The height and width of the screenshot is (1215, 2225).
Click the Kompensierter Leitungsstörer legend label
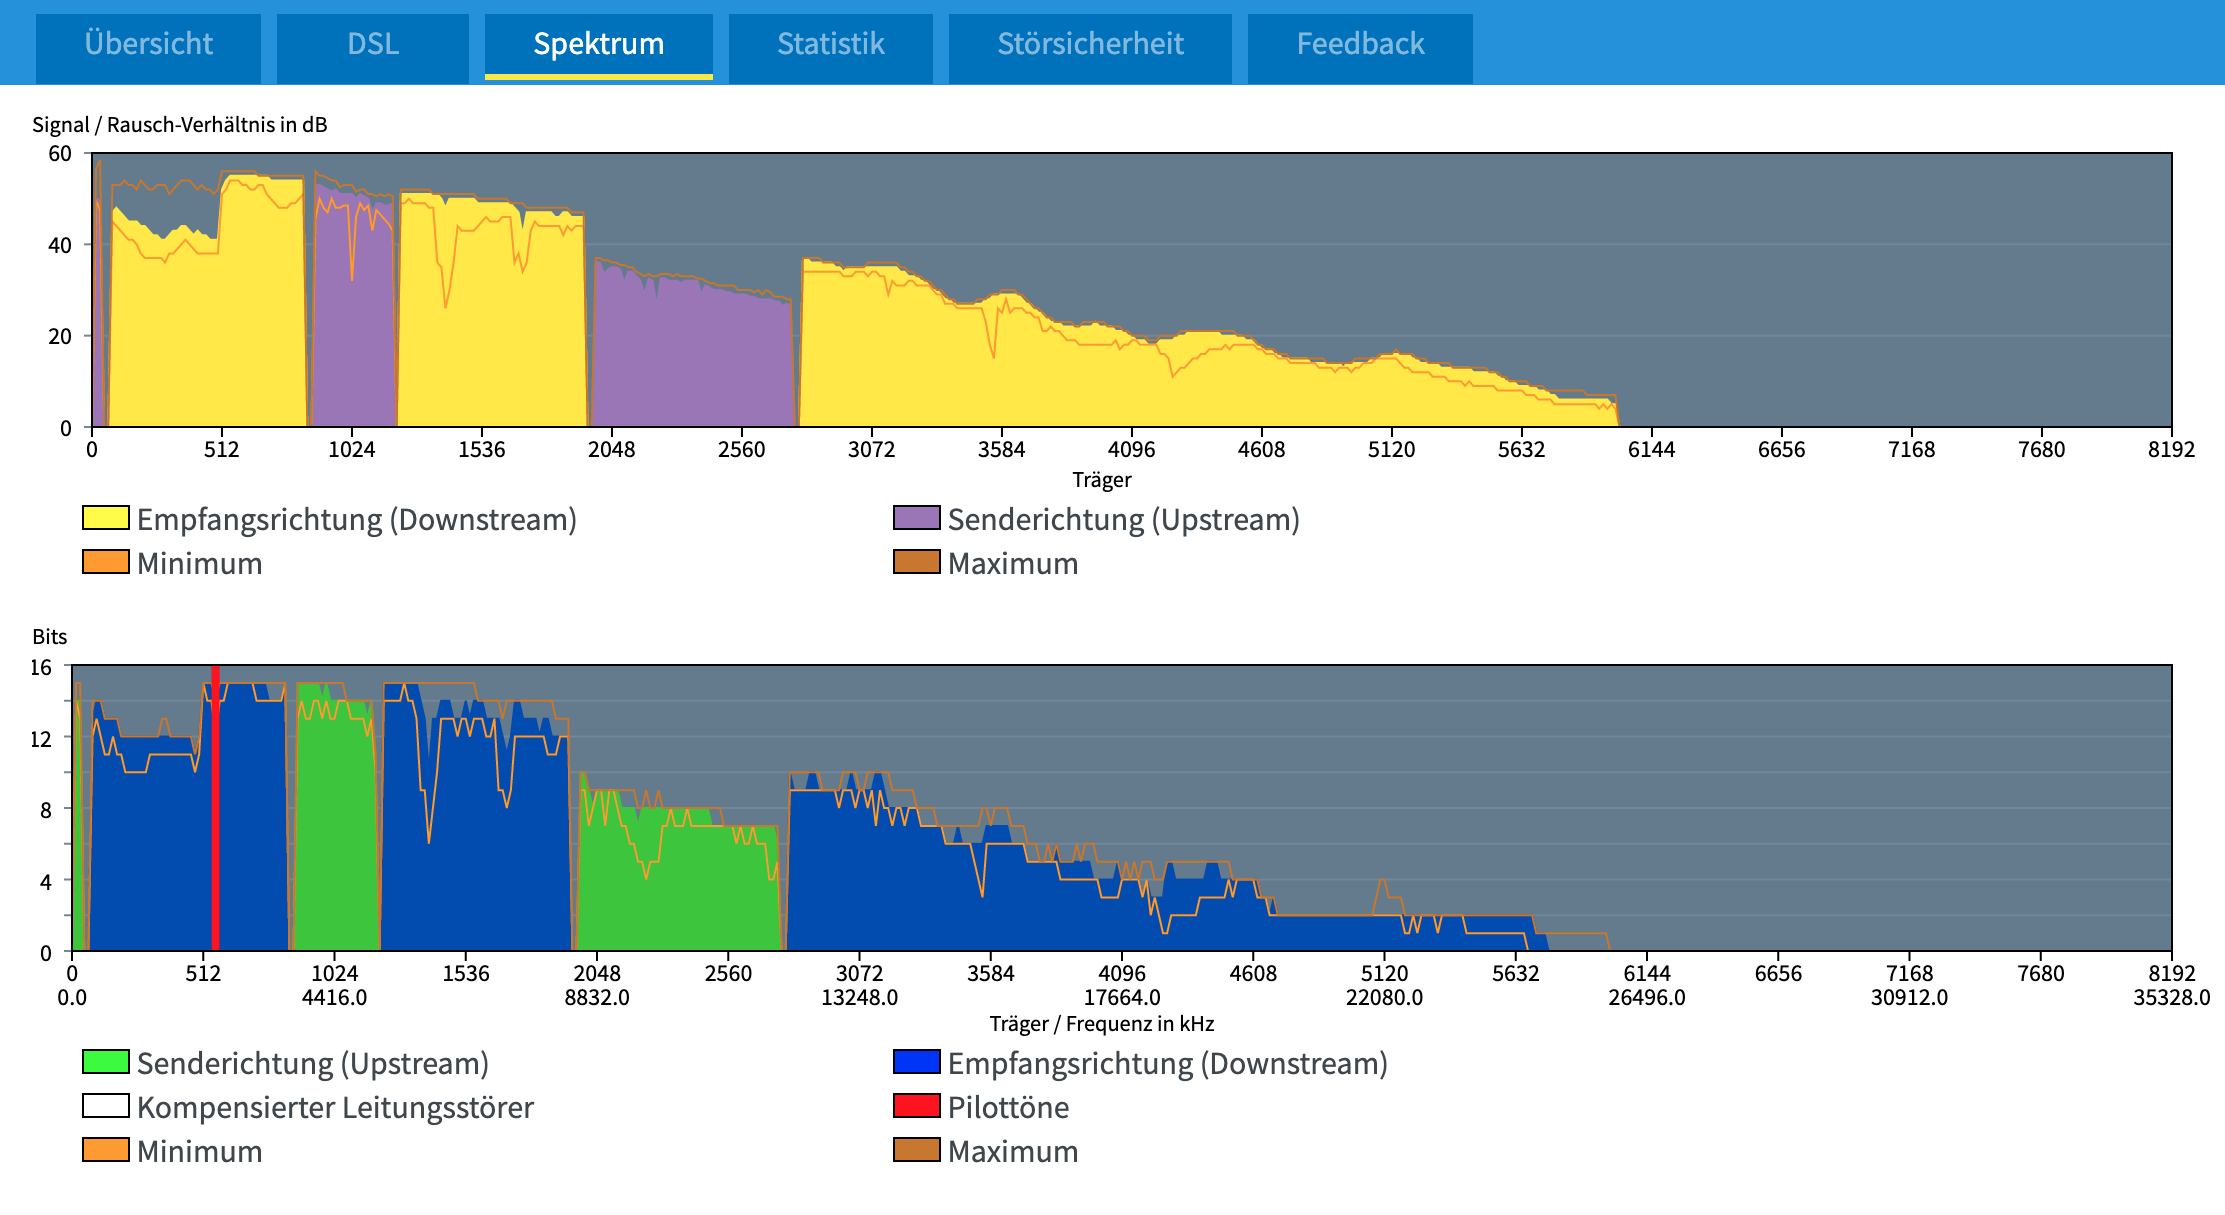[x=335, y=1107]
